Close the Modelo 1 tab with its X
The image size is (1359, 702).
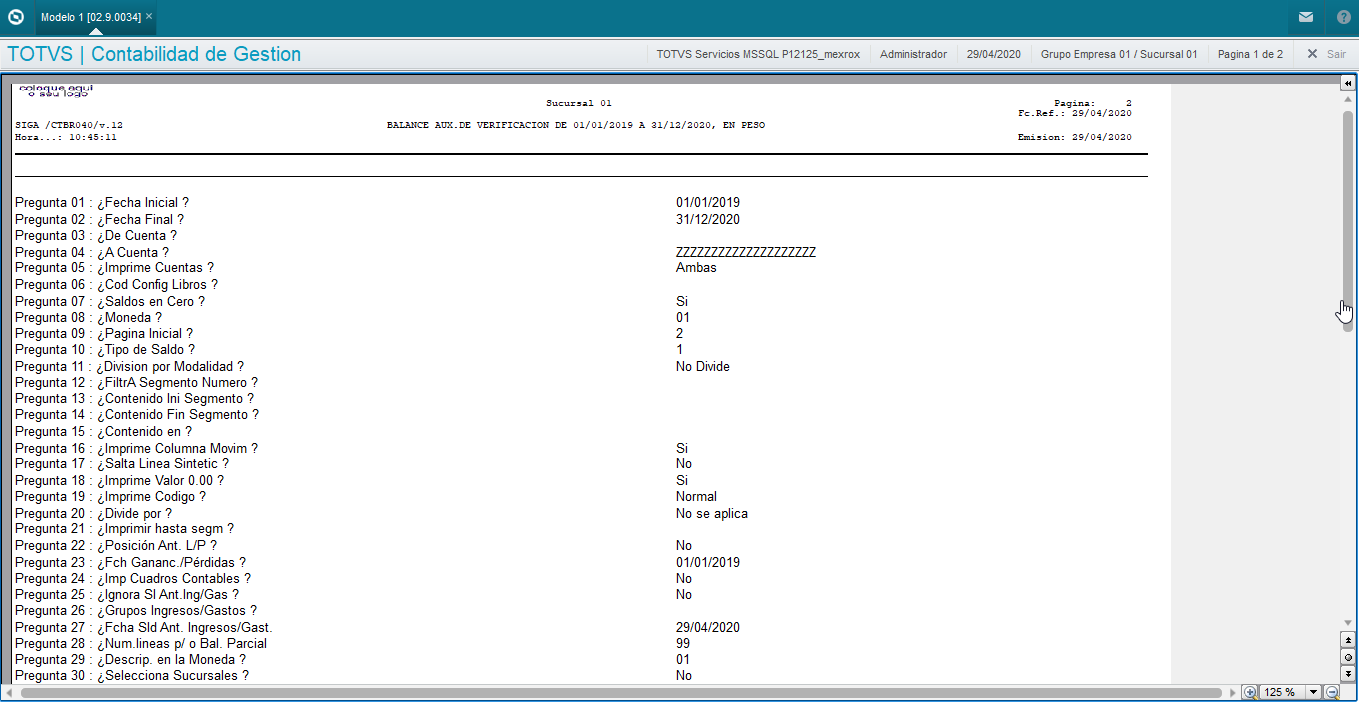[x=149, y=17]
